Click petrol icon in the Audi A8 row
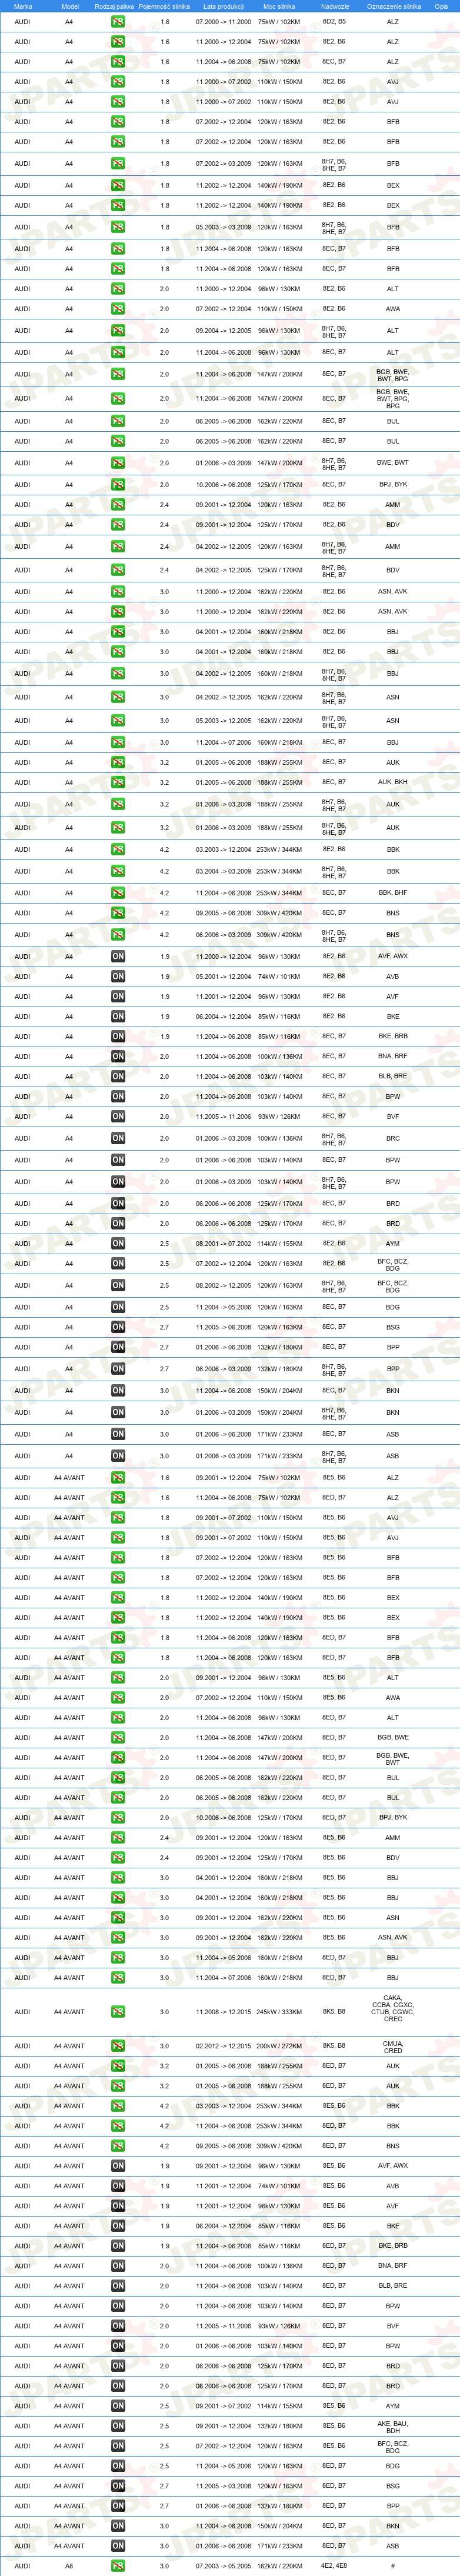This screenshot has height=2576, width=460. 118,2566
